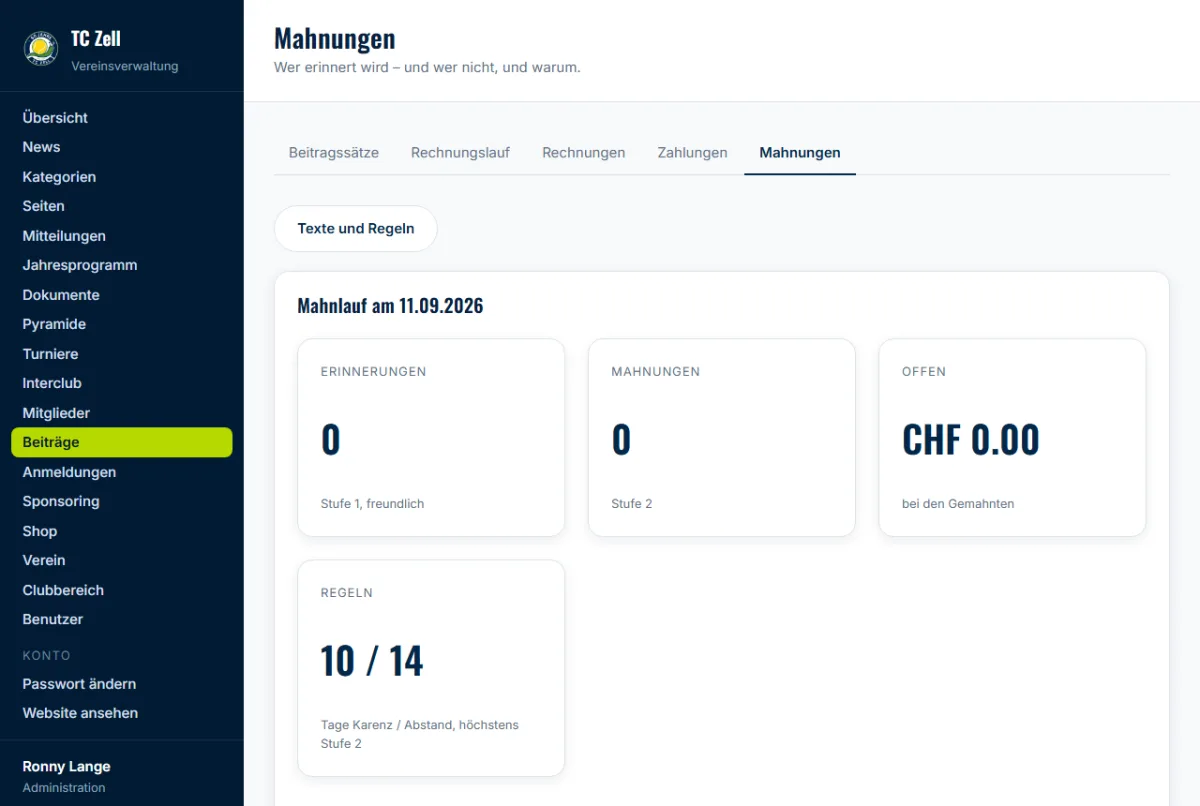
Task: Open the Rechnungen tab
Action: 584,153
